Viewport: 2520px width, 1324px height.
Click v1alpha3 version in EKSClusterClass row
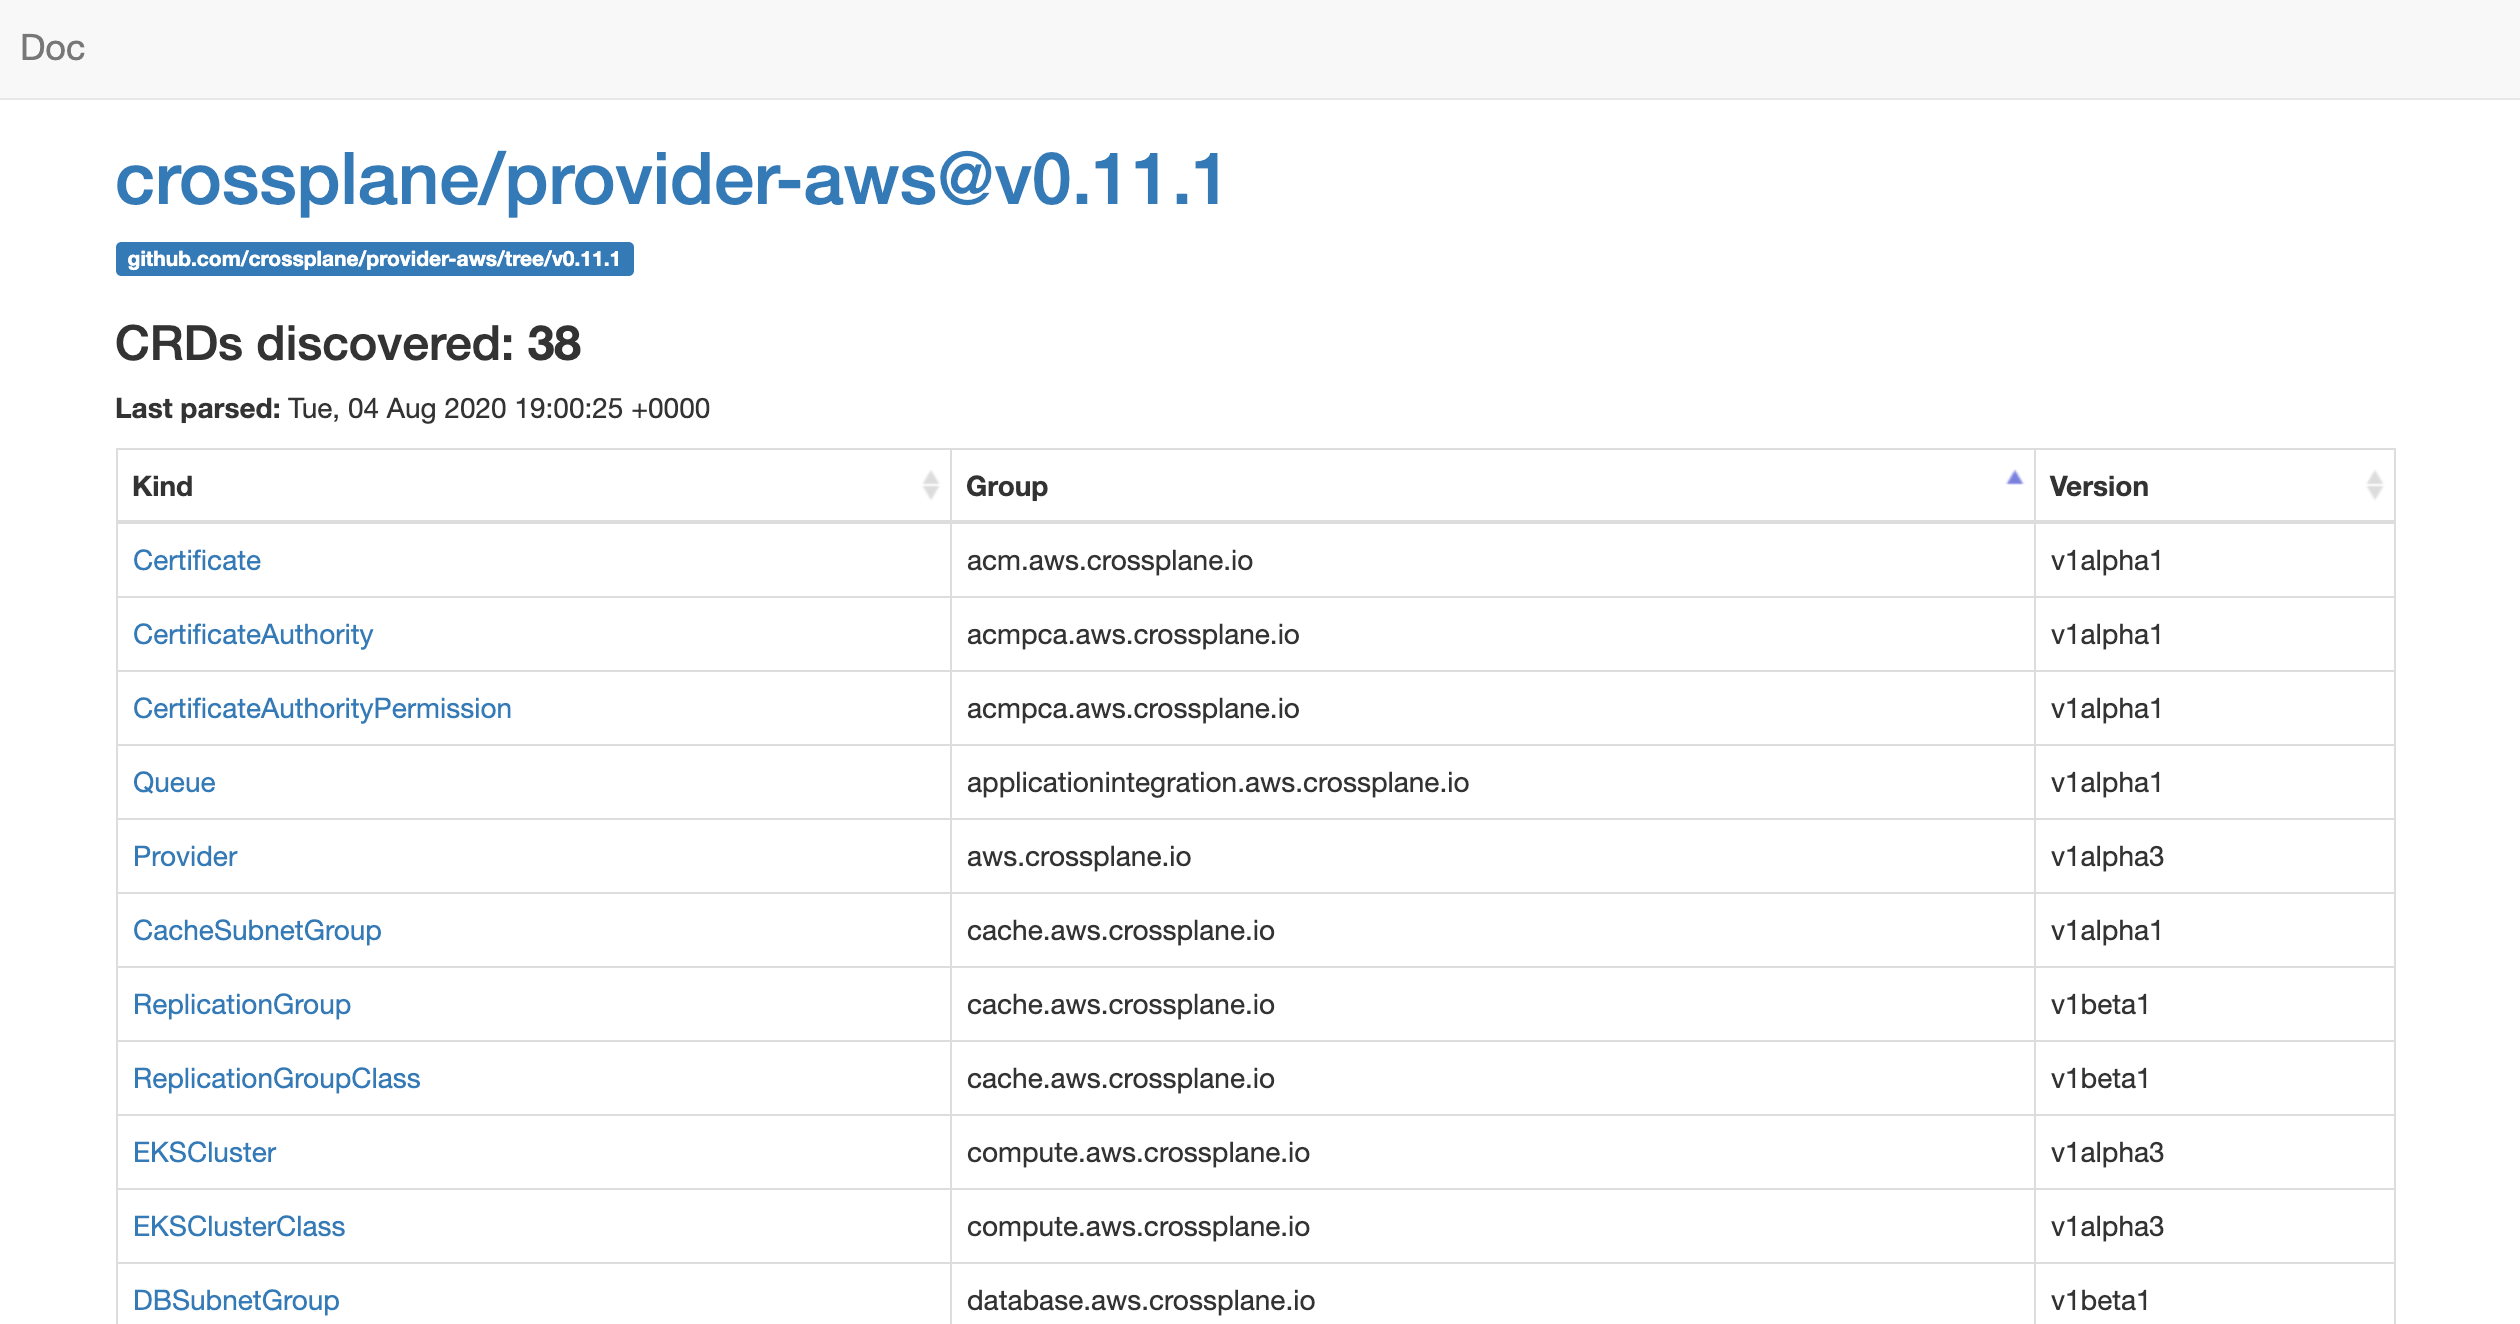2107,1226
